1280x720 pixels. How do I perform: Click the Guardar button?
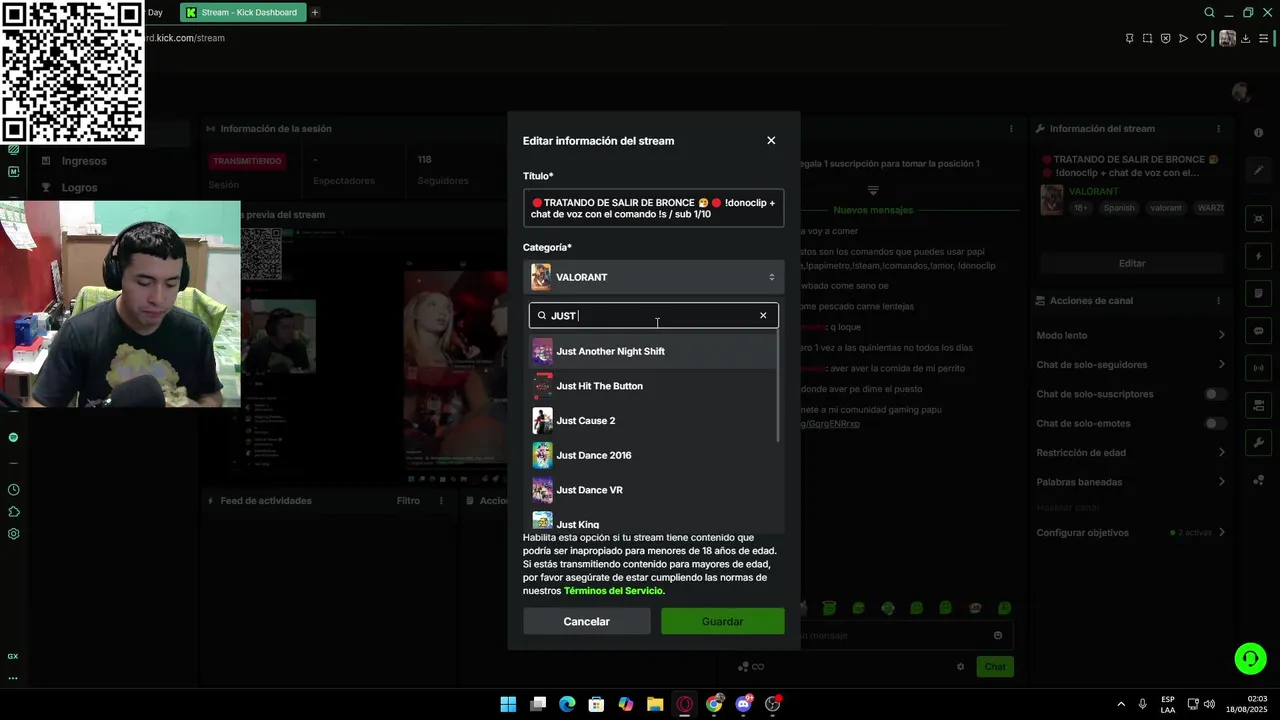click(722, 621)
